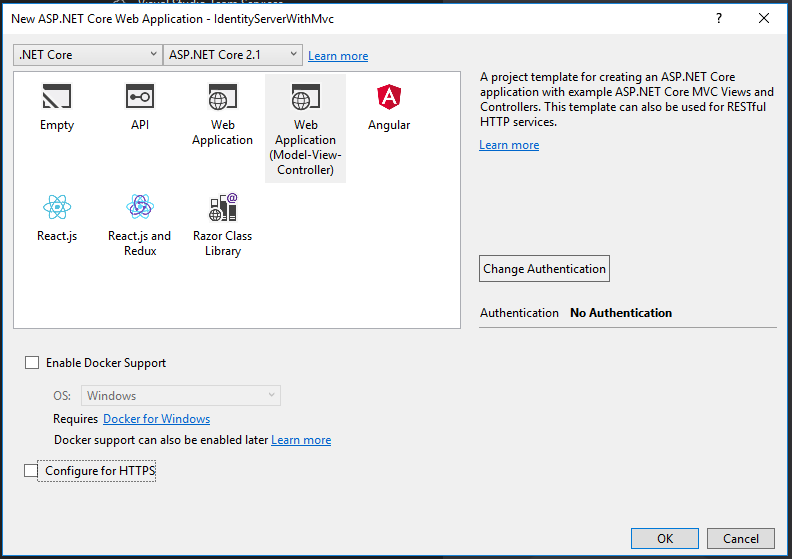This screenshot has height=559, width=792.
Task: Choose the API template icon
Action: click(140, 96)
